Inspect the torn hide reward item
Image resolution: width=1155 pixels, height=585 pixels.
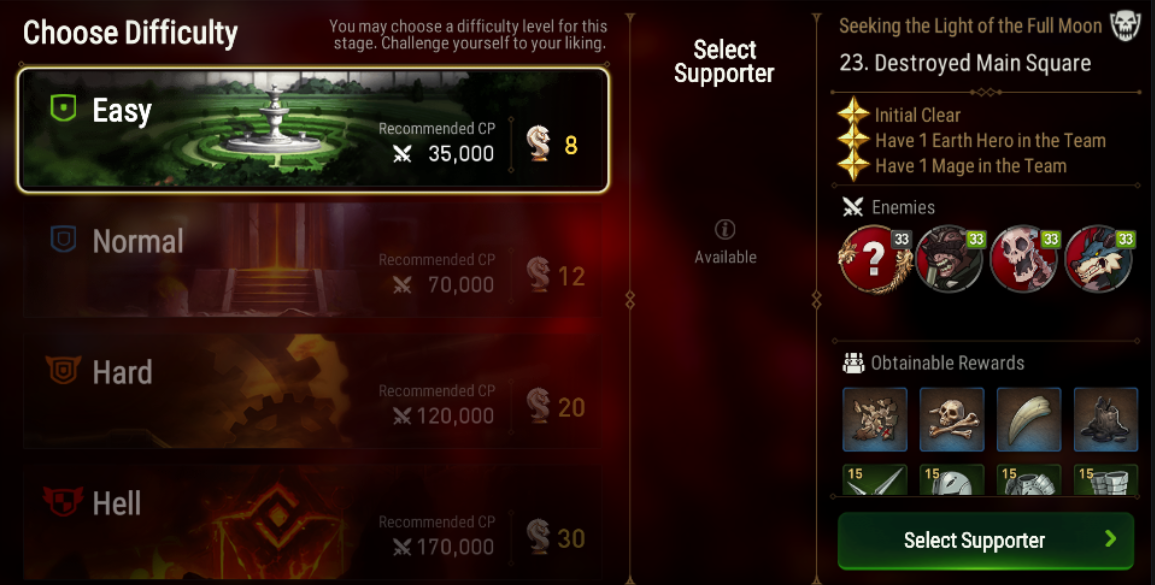click(874, 419)
